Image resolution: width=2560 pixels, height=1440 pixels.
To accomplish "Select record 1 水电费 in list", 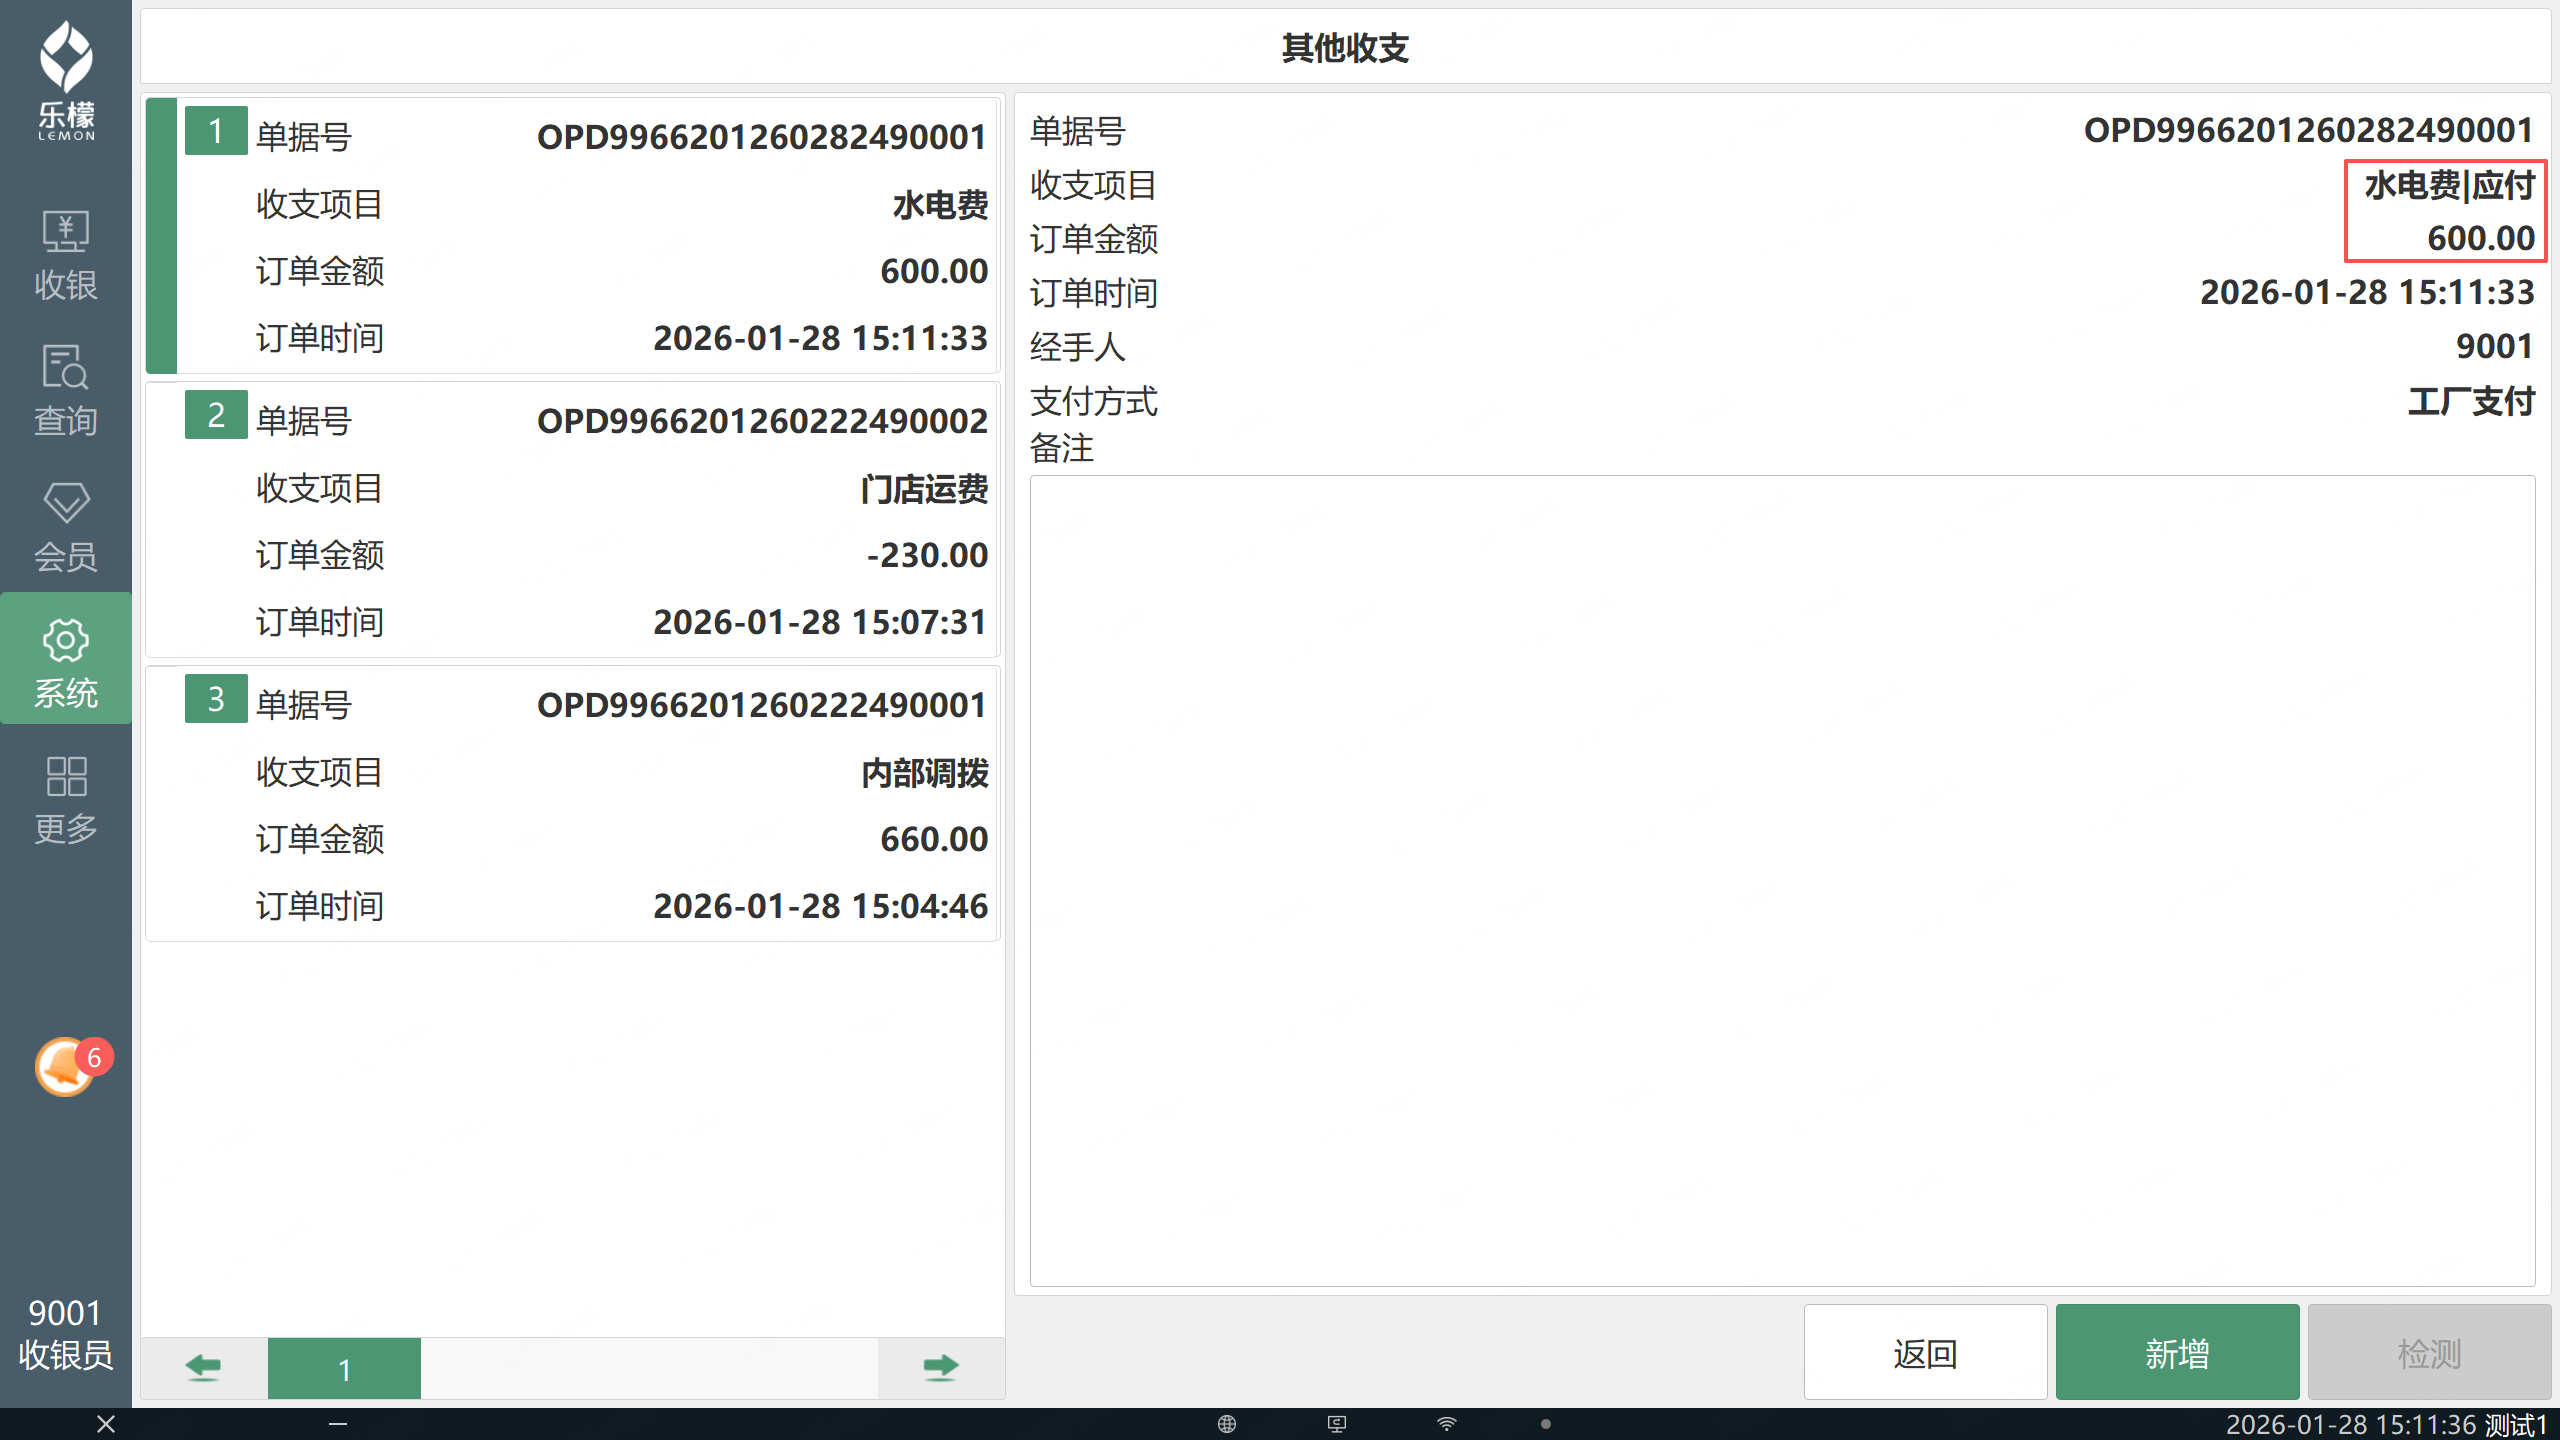I will click(x=572, y=236).
